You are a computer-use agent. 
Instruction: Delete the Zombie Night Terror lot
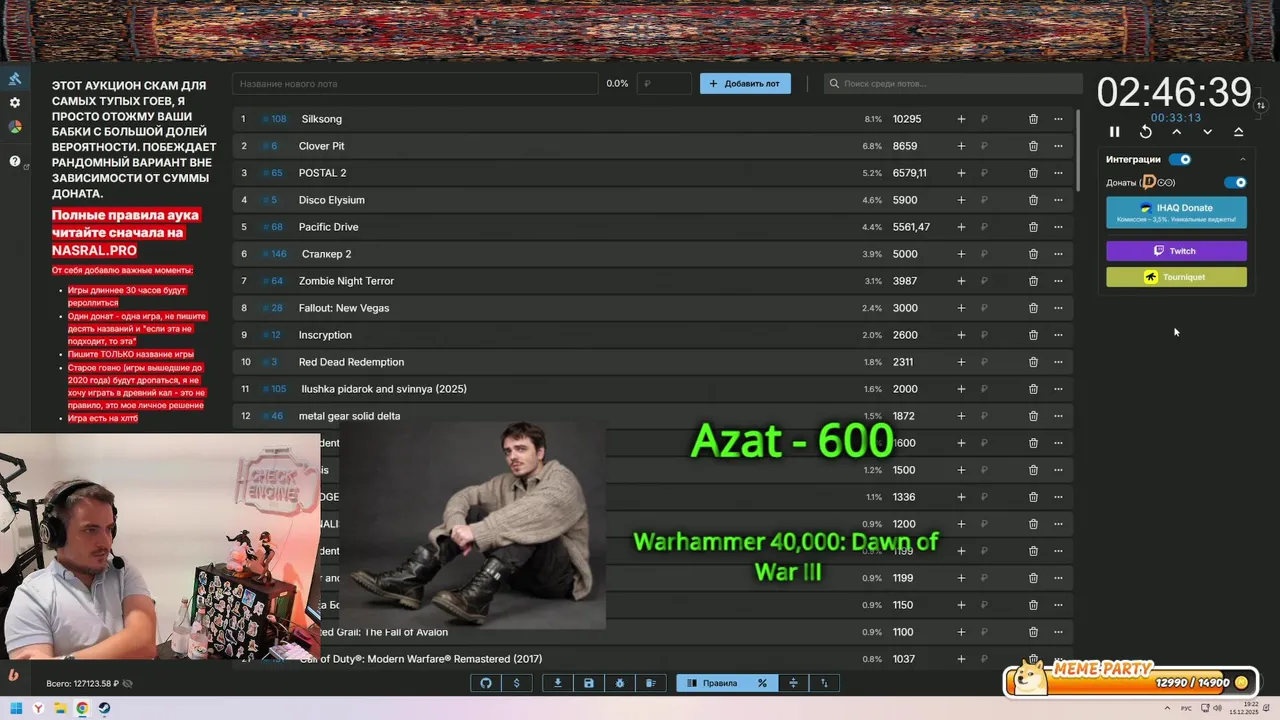pos(1033,281)
